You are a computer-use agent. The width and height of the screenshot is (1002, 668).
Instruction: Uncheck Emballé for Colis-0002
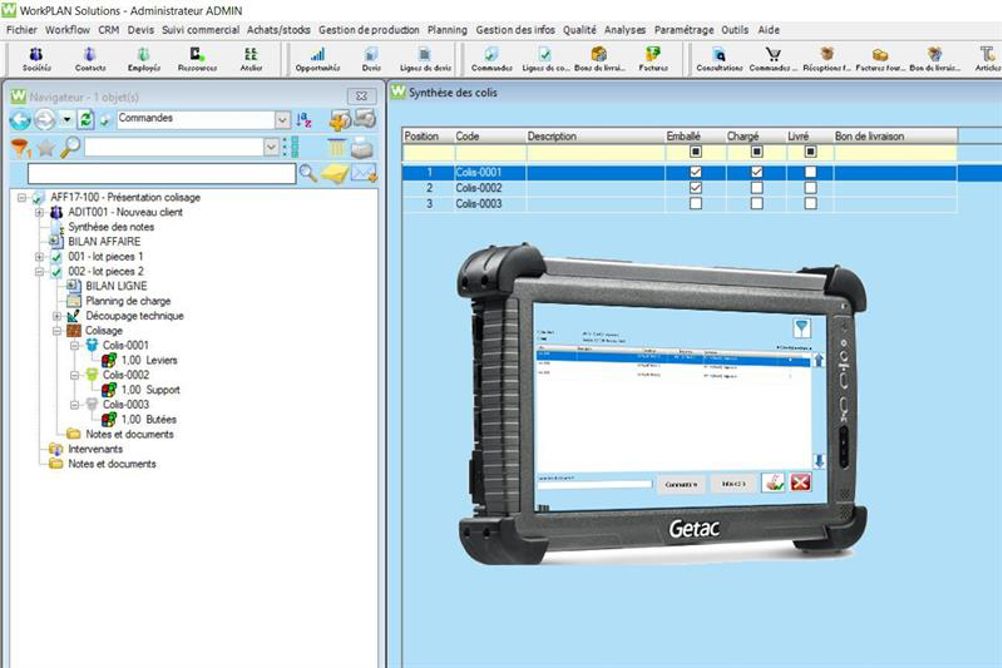[x=696, y=188]
